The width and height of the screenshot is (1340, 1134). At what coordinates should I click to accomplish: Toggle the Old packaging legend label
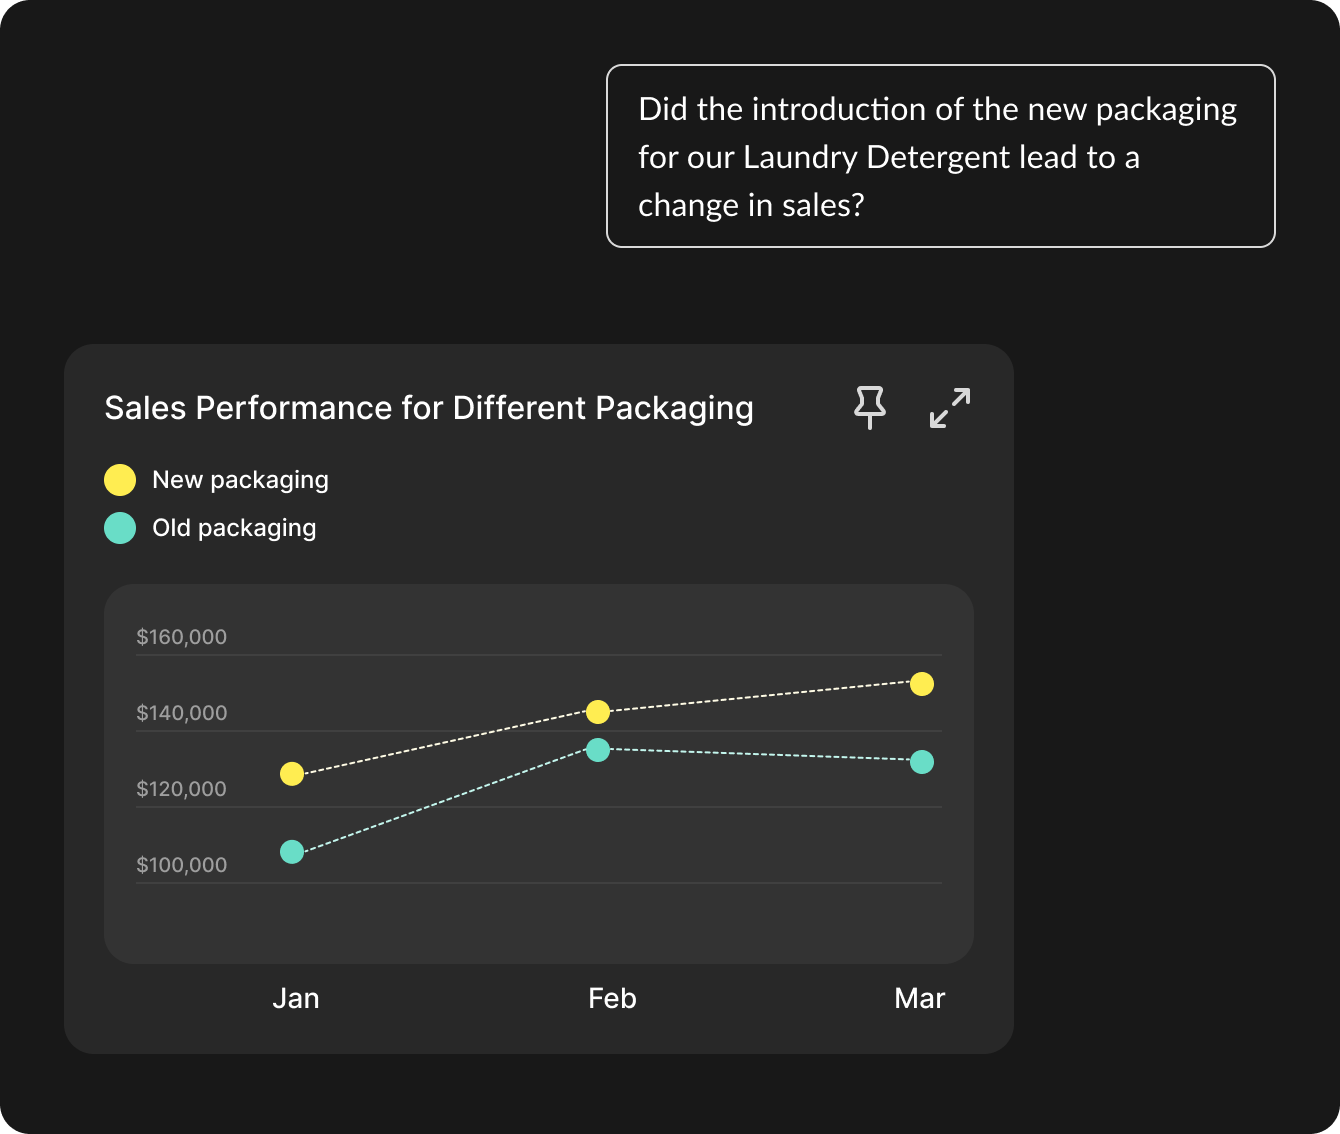[234, 528]
